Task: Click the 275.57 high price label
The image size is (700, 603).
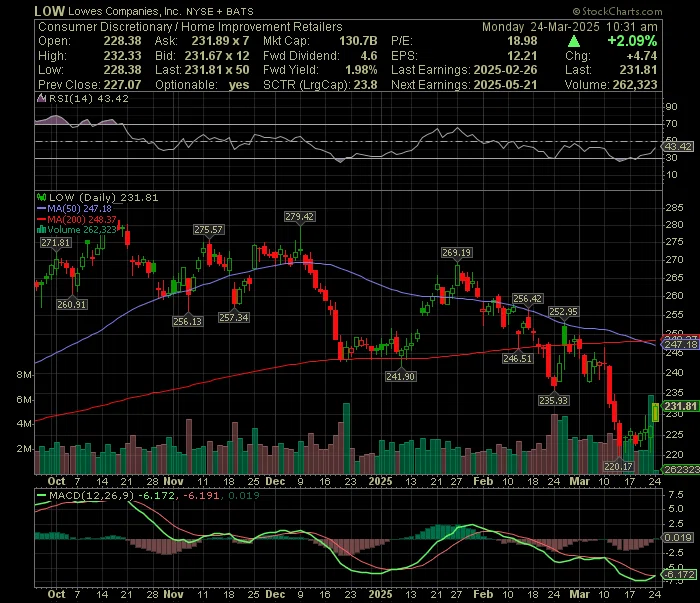Action: point(208,229)
